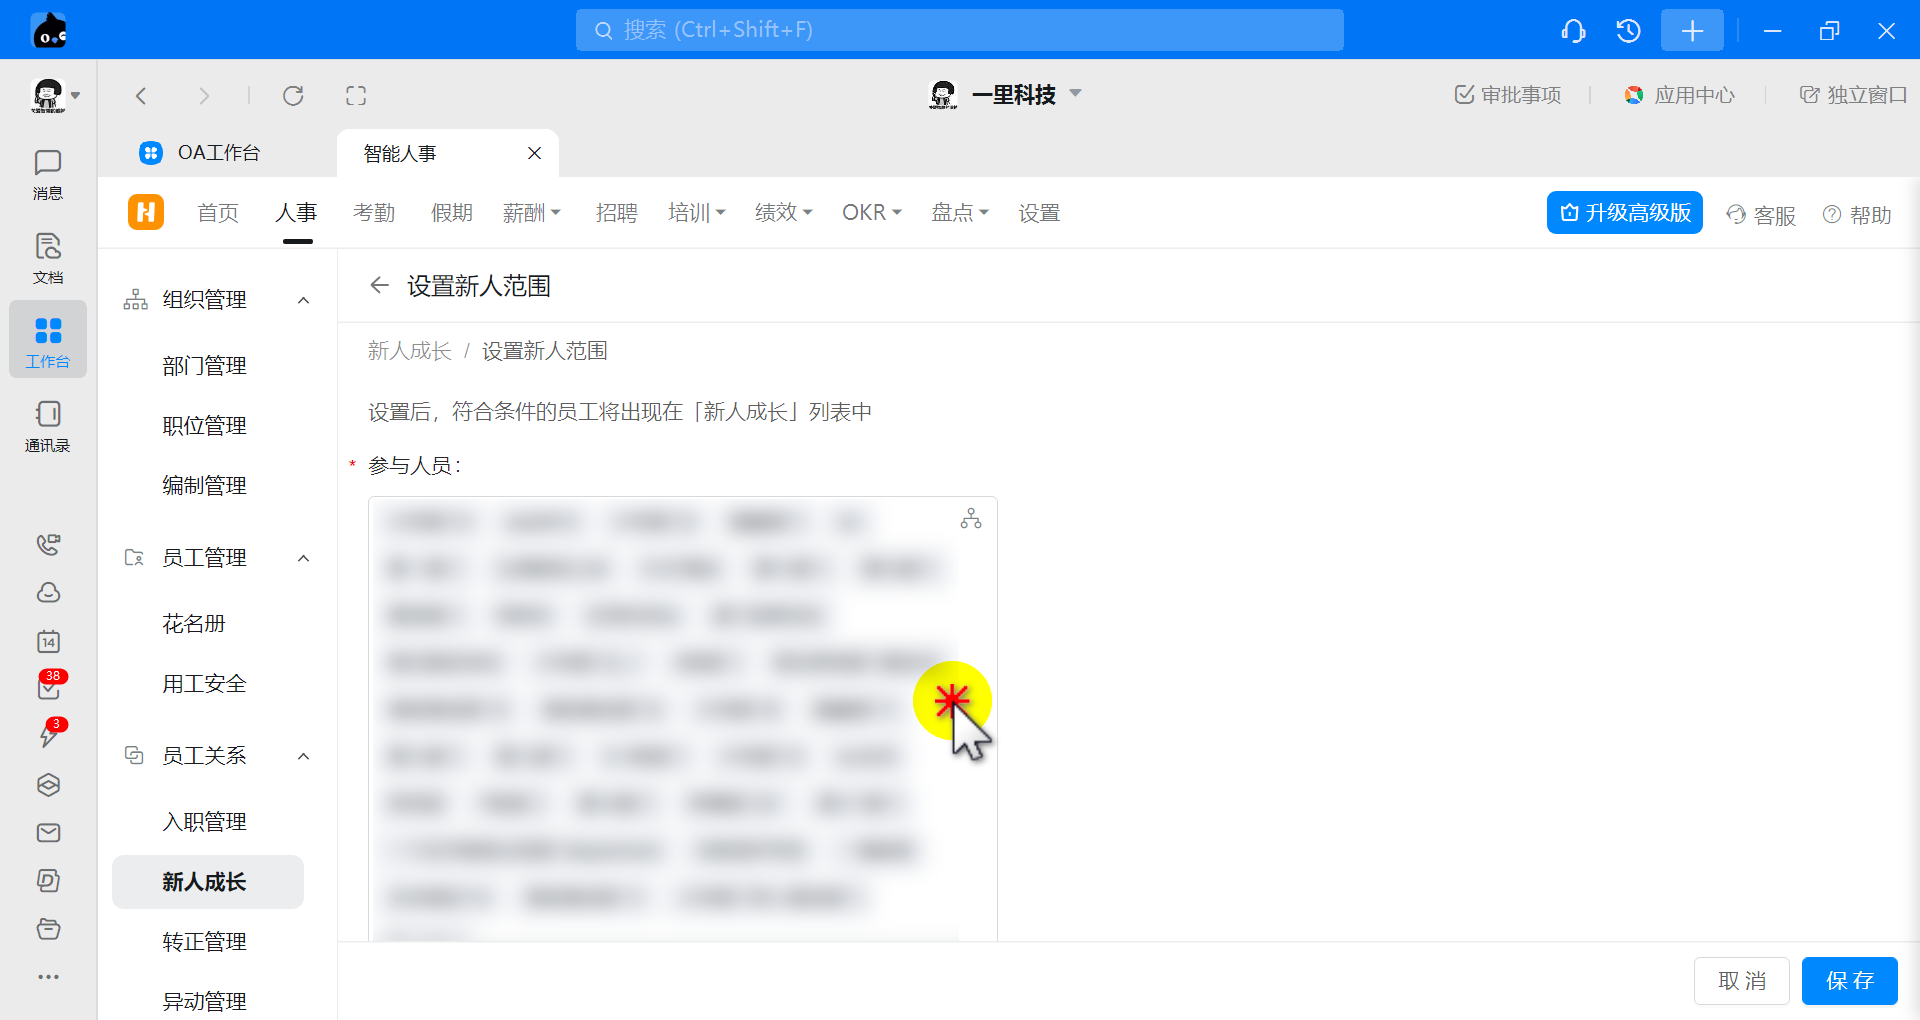
Task: Click the refresh page icon
Action: coord(293,96)
